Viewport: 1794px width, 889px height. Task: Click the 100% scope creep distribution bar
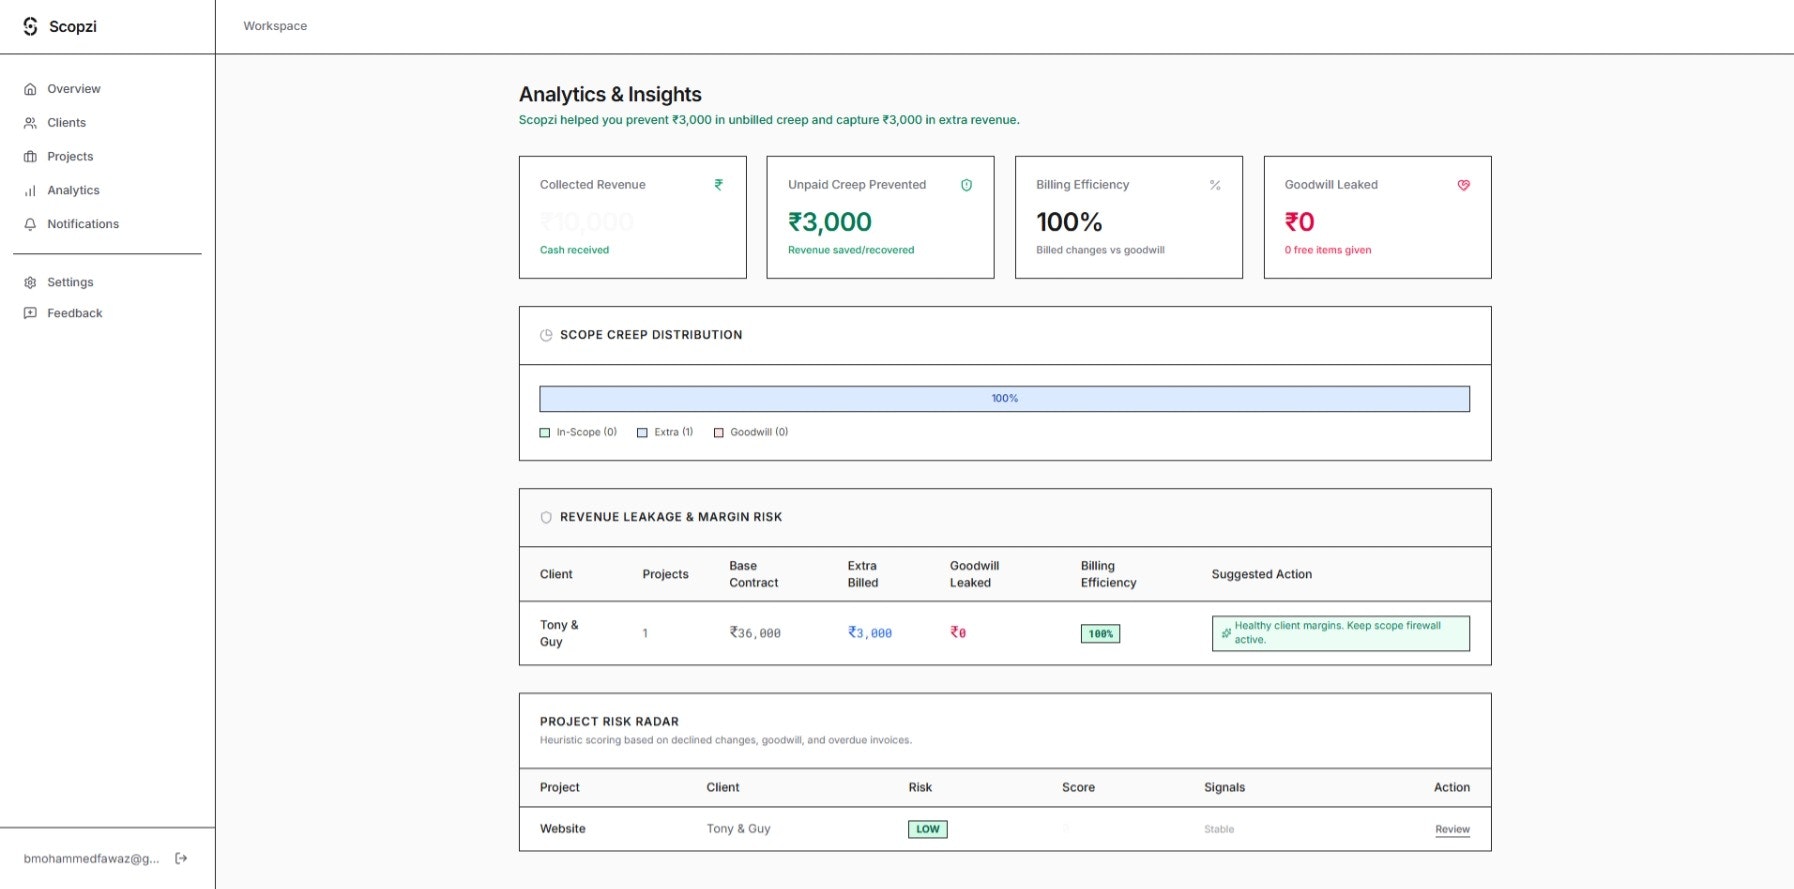point(1004,399)
